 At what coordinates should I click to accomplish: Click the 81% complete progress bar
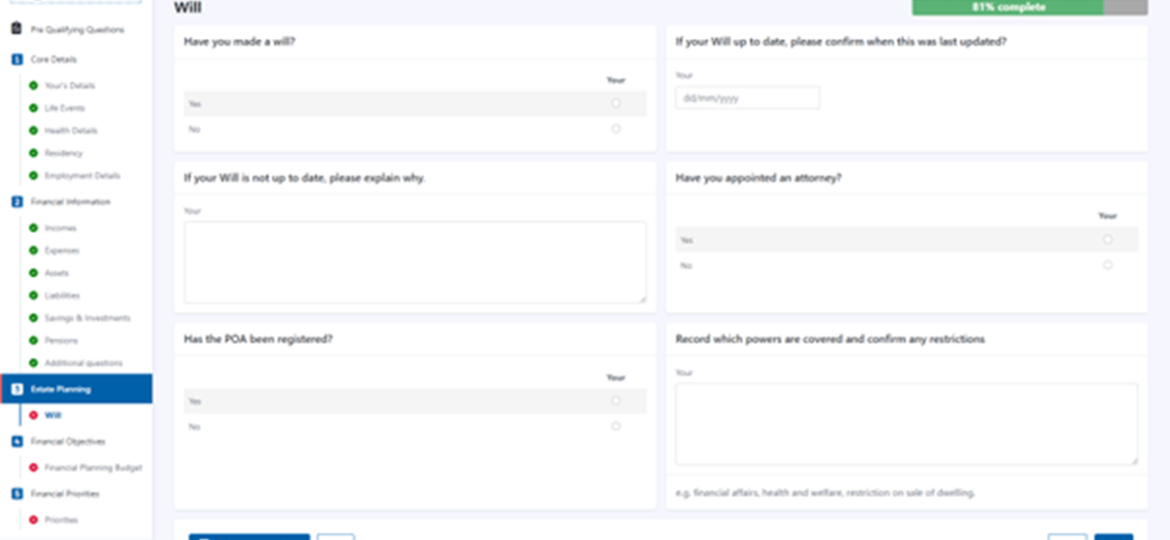tap(1030, 7)
